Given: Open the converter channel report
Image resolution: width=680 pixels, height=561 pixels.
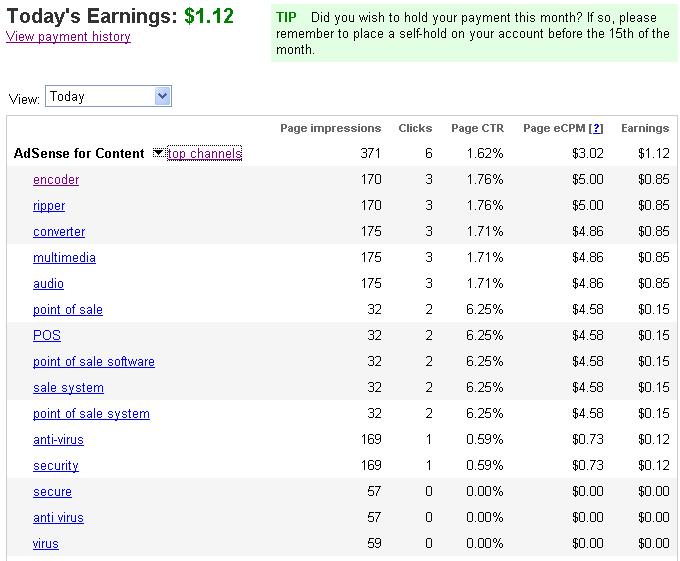Looking at the screenshot, I should (59, 232).
